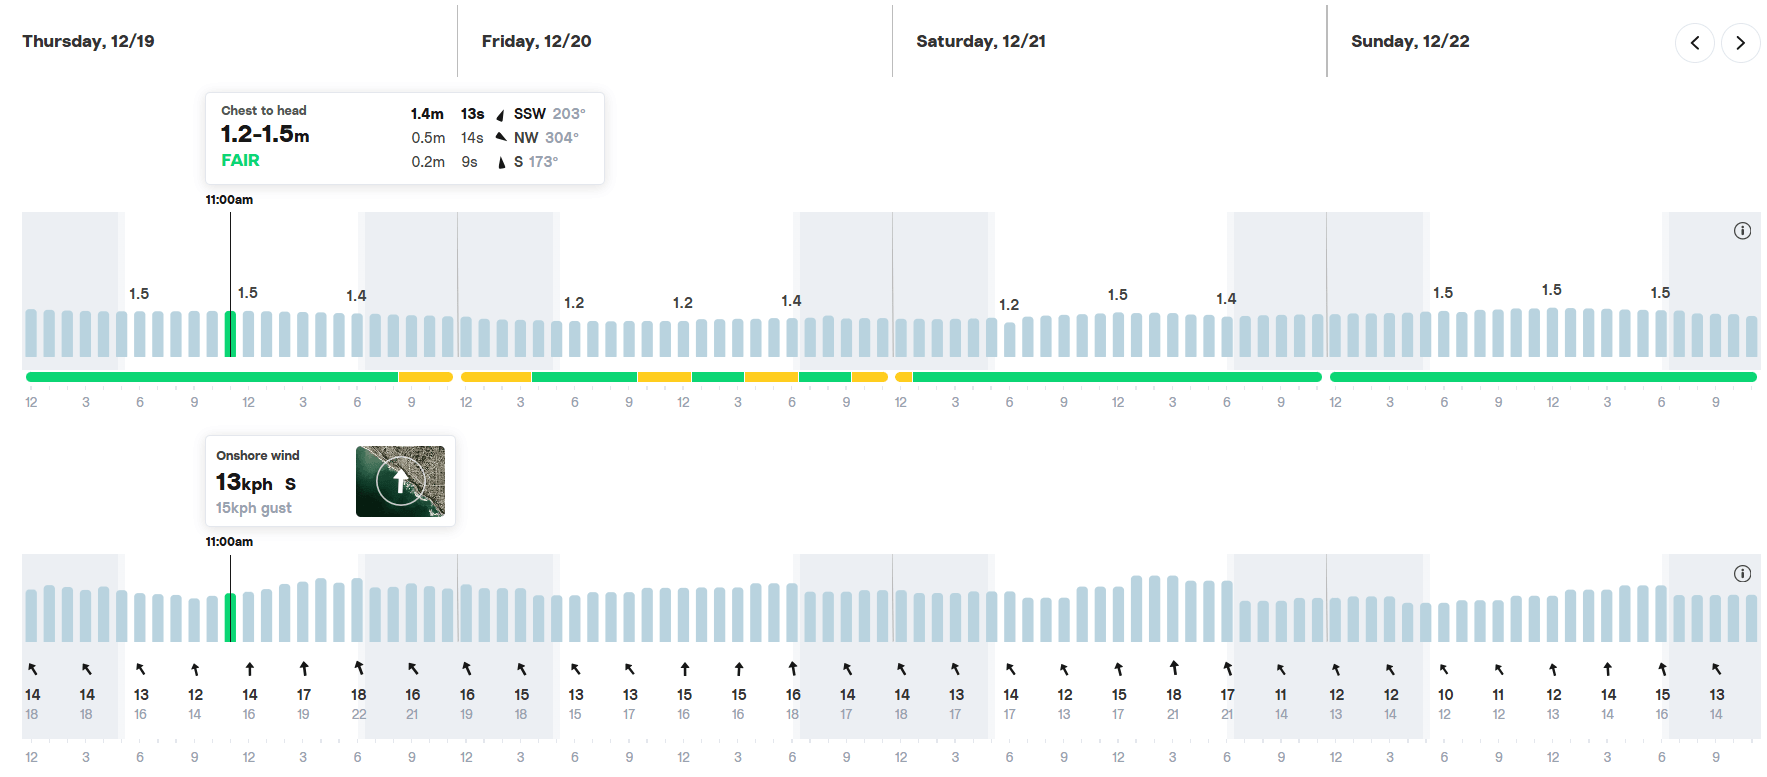Advance to next forecast days arrow
Screen dimensions: 1767x777
[x=1740, y=43]
